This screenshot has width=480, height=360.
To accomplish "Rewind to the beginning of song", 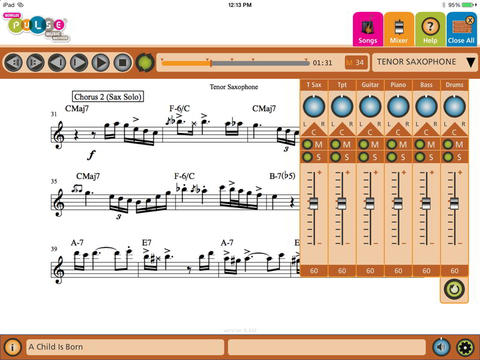I will coord(14,62).
